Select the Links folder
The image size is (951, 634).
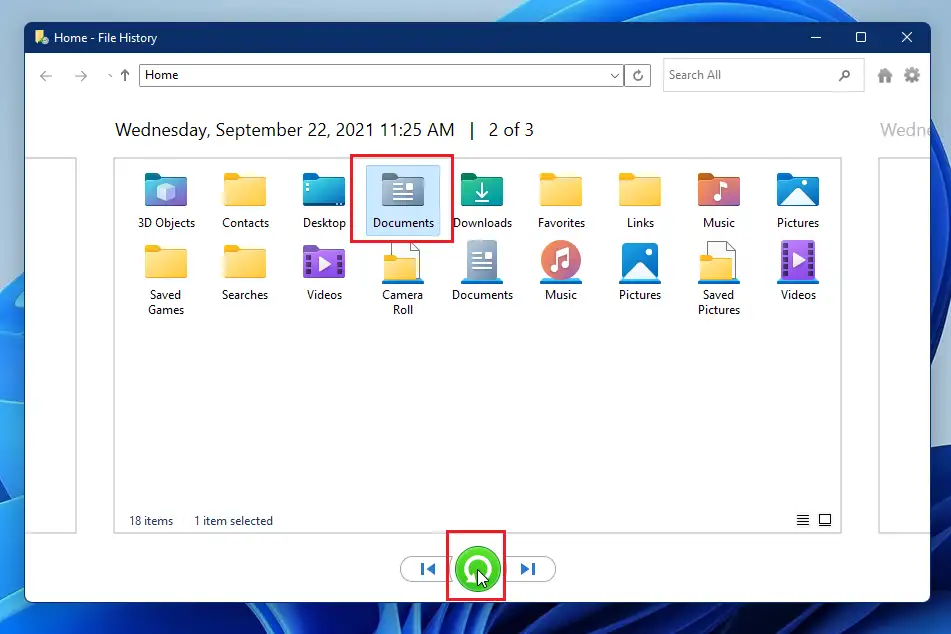click(x=640, y=201)
